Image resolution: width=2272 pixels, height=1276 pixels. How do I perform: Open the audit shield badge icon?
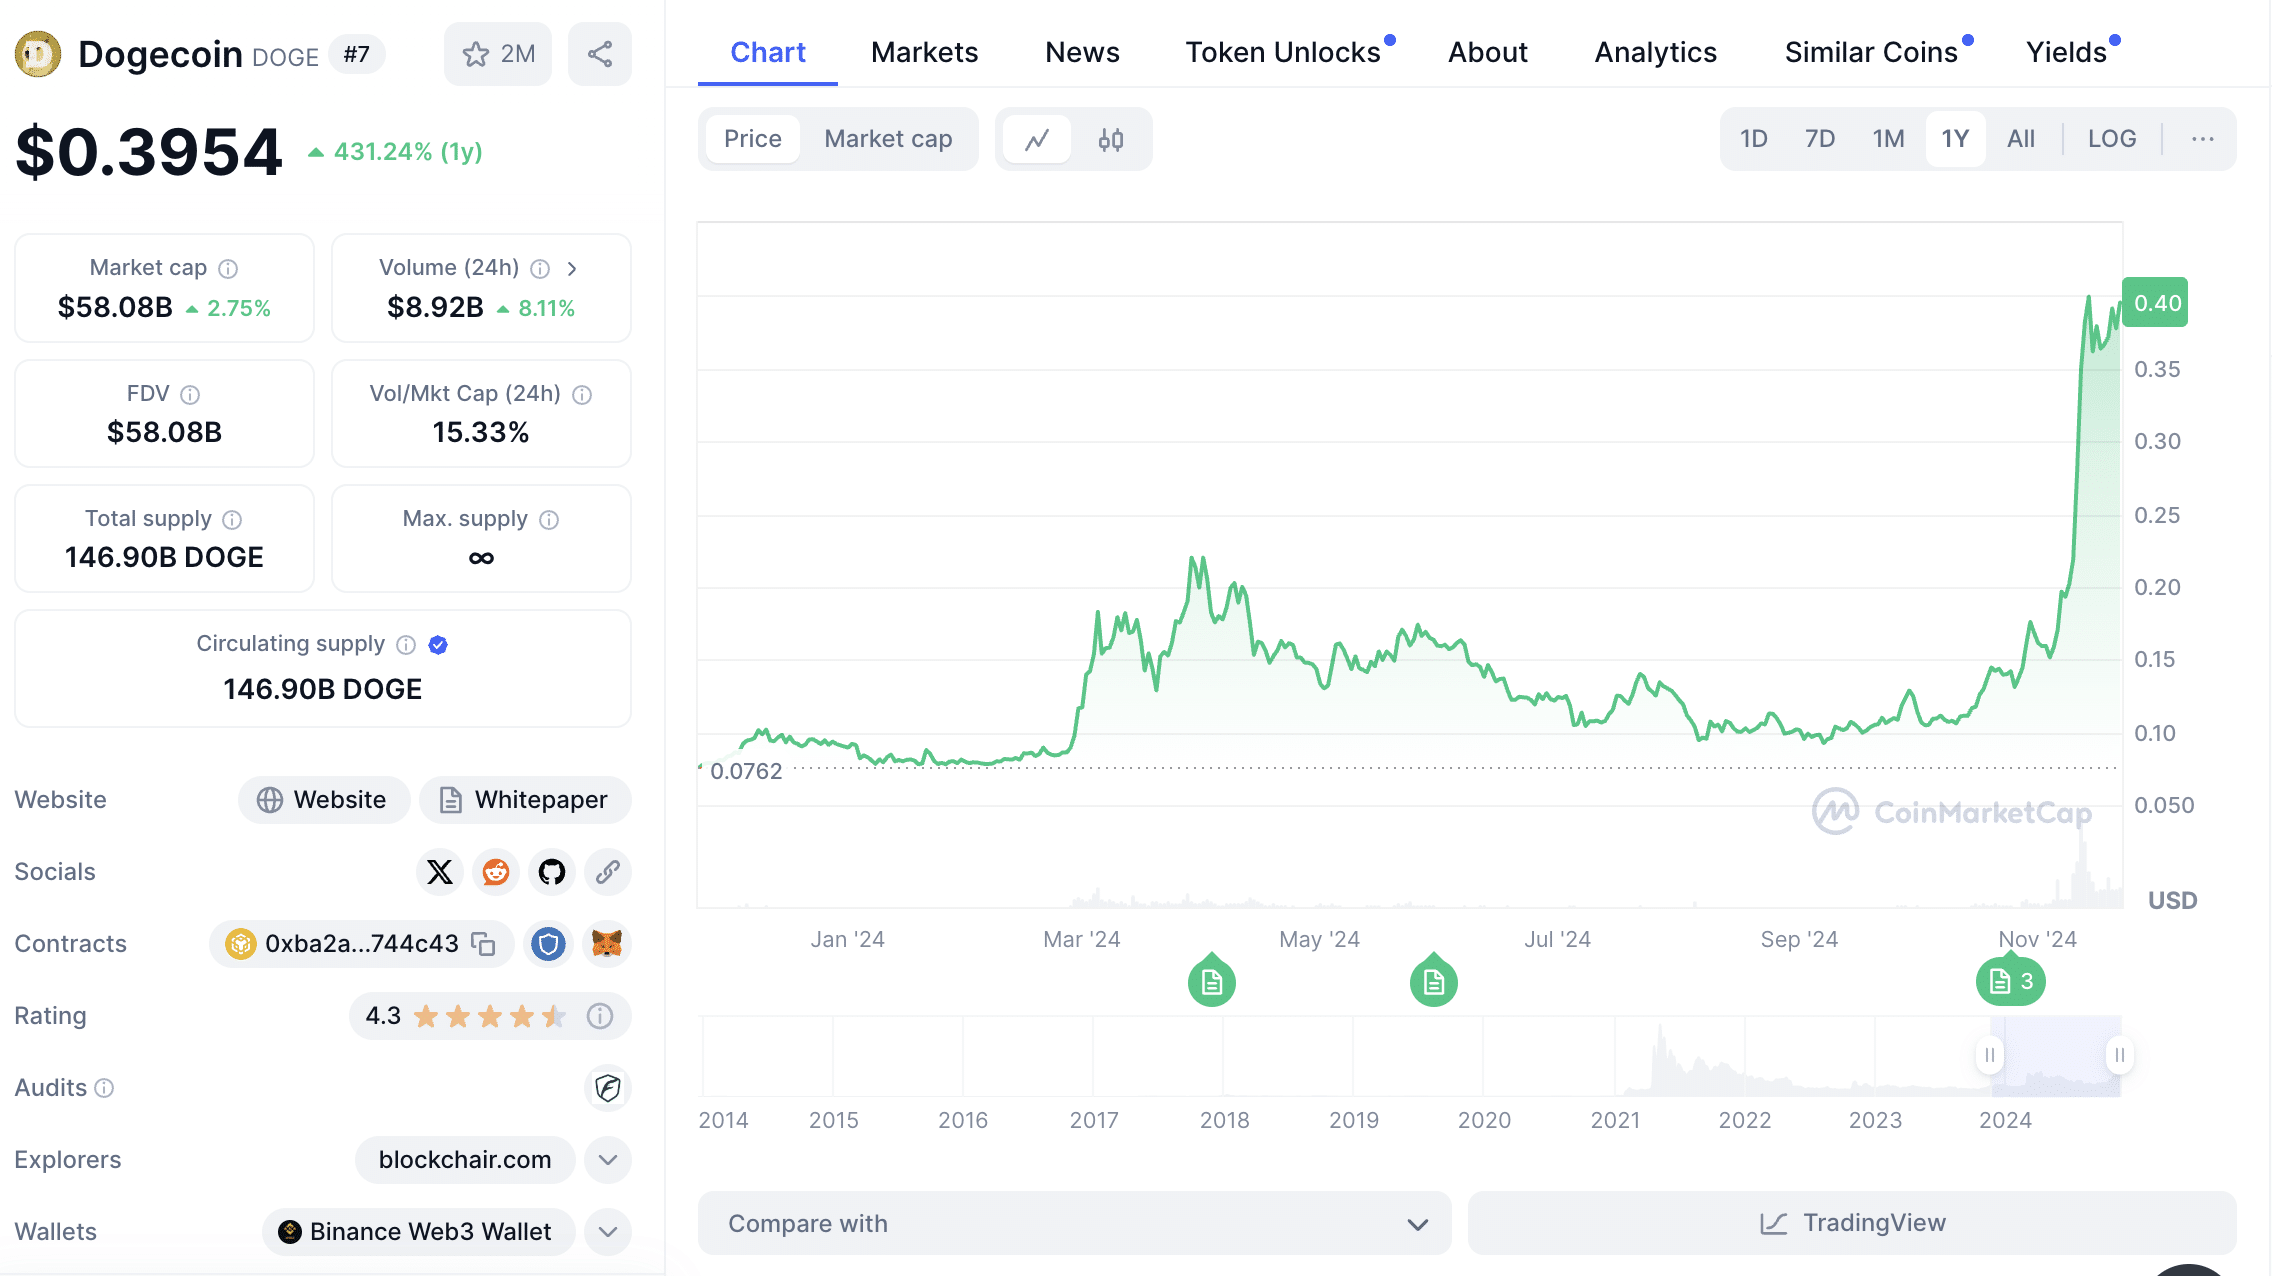[608, 1088]
